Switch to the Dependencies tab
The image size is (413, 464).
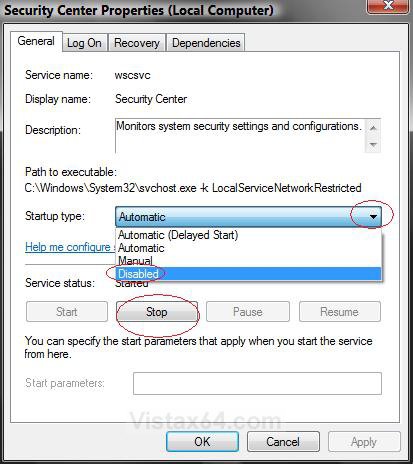[206, 43]
